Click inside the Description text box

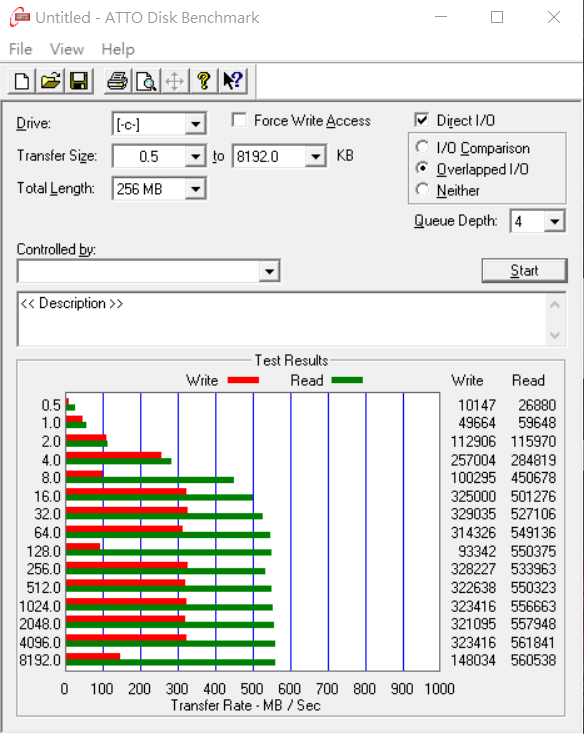click(x=281, y=319)
